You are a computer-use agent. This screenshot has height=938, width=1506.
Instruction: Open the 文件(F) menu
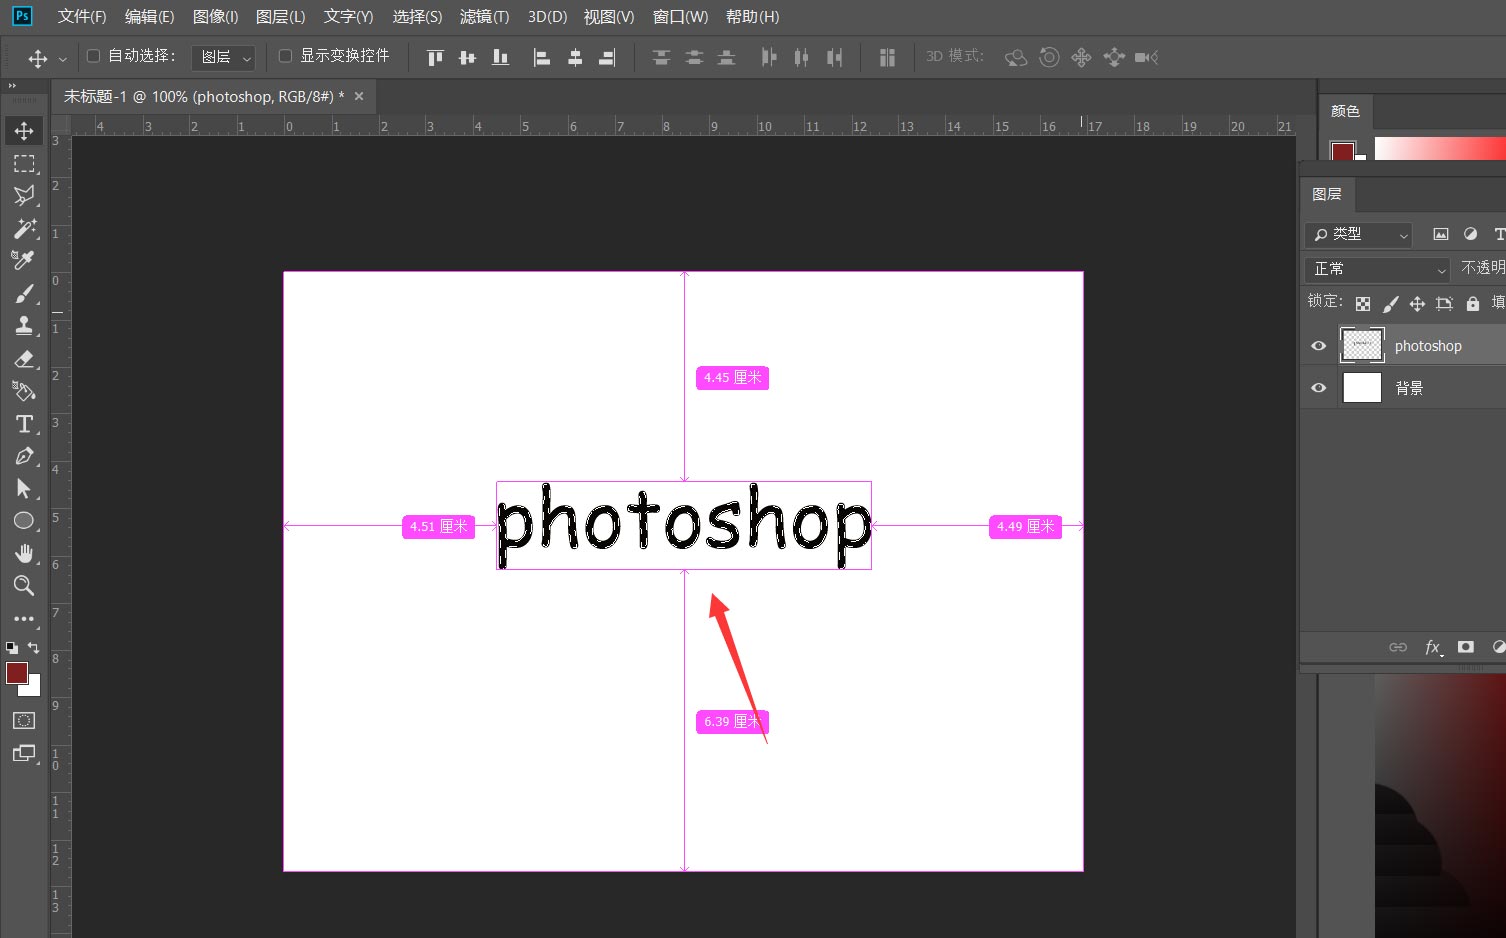(x=82, y=17)
